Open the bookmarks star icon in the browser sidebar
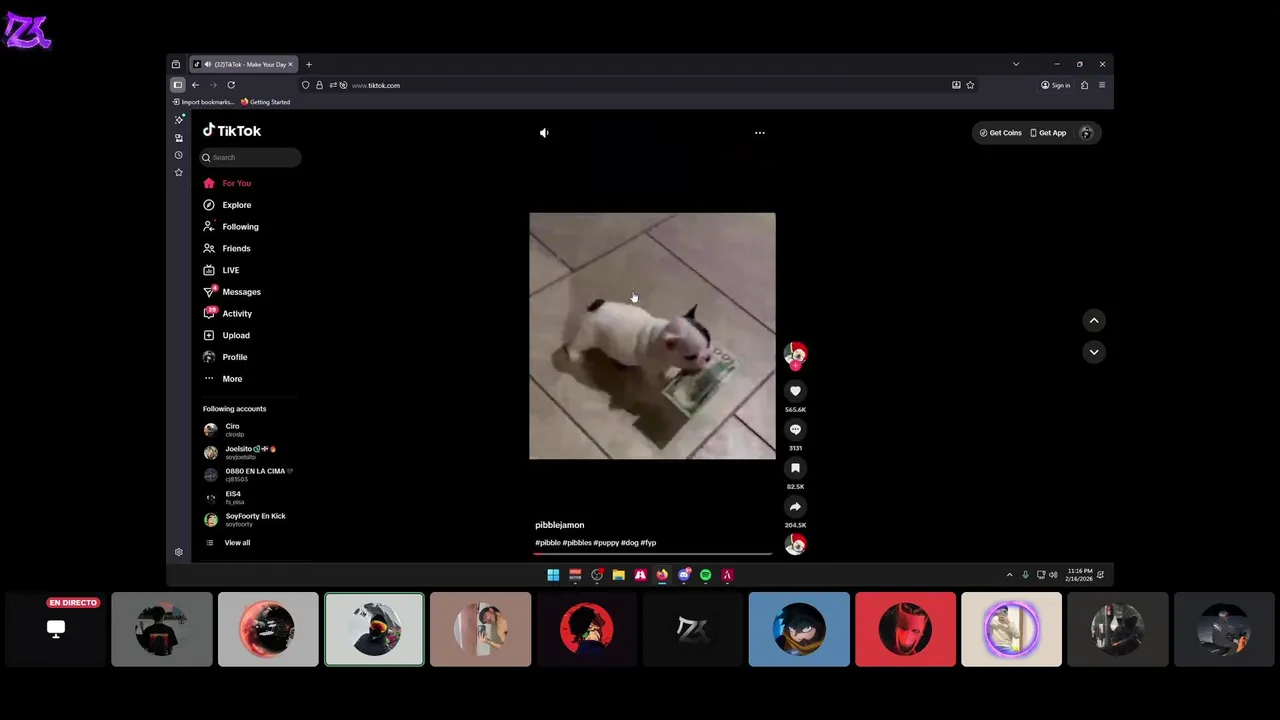The width and height of the screenshot is (1280, 720). click(x=179, y=173)
